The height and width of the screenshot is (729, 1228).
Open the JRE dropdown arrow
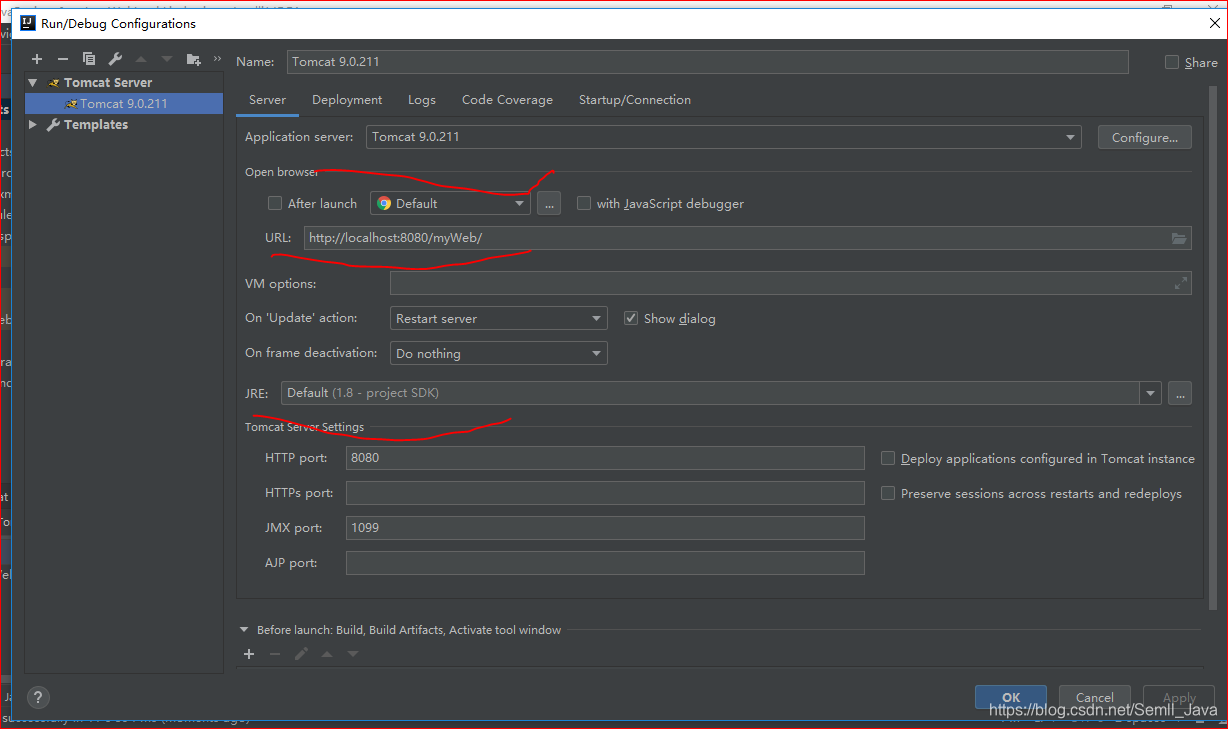click(x=1151, y=393)
